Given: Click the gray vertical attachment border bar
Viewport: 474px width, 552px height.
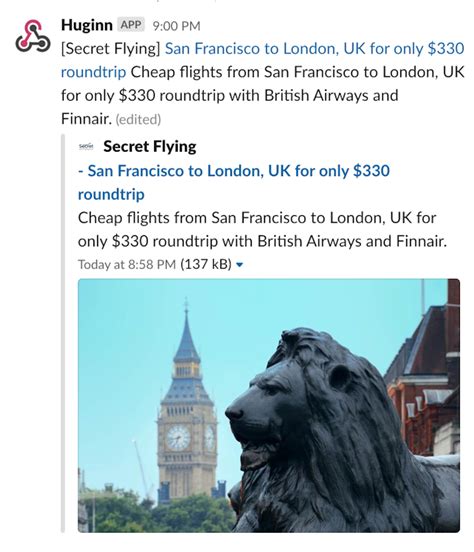Looking at the screenshot, I should click(x=63, y=333).
